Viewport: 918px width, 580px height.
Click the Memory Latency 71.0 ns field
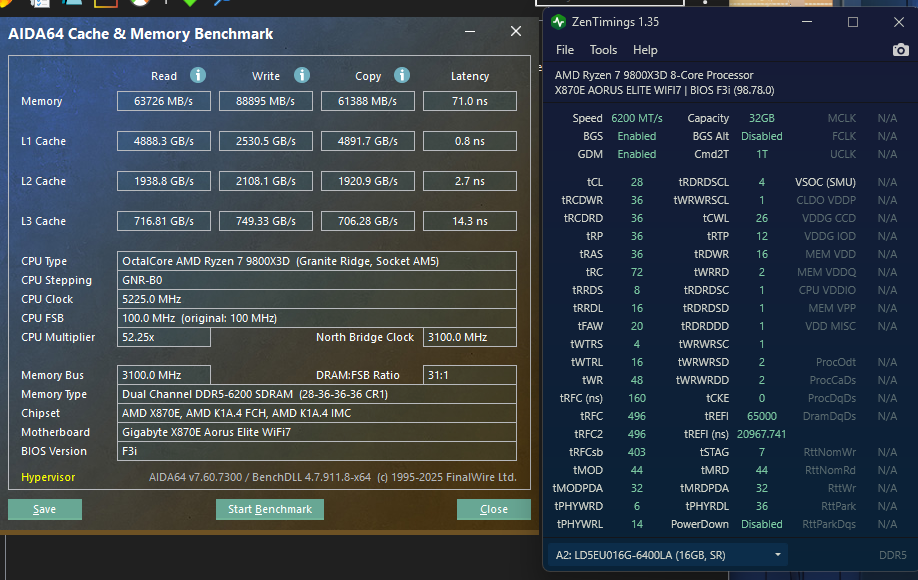pyautogui.click(x=469, y=101)
